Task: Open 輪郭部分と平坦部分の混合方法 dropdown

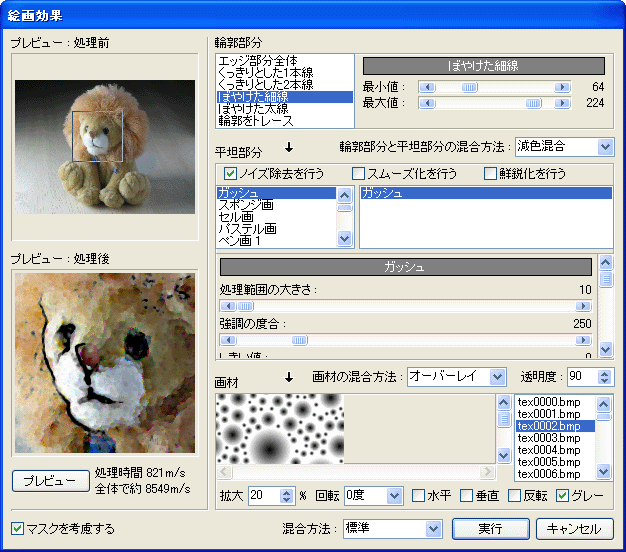Action: (605, 147)
